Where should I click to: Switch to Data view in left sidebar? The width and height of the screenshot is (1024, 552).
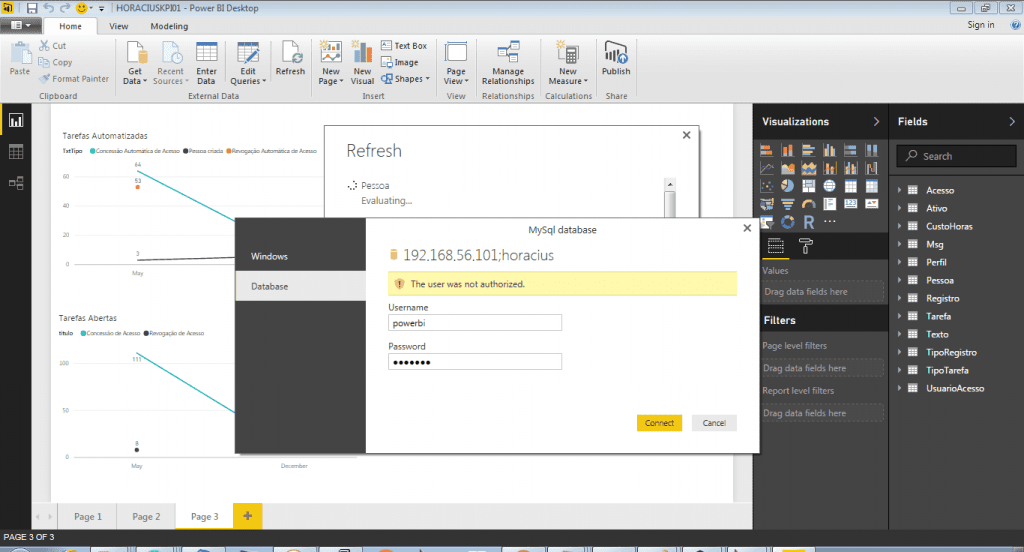coord(16,152)
